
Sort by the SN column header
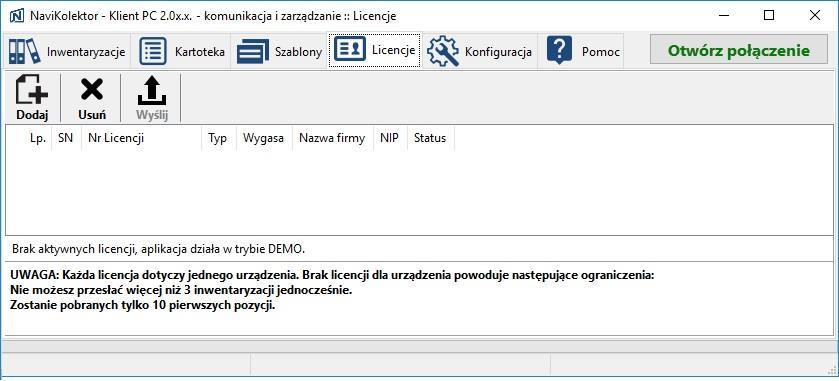coord(65,138)
